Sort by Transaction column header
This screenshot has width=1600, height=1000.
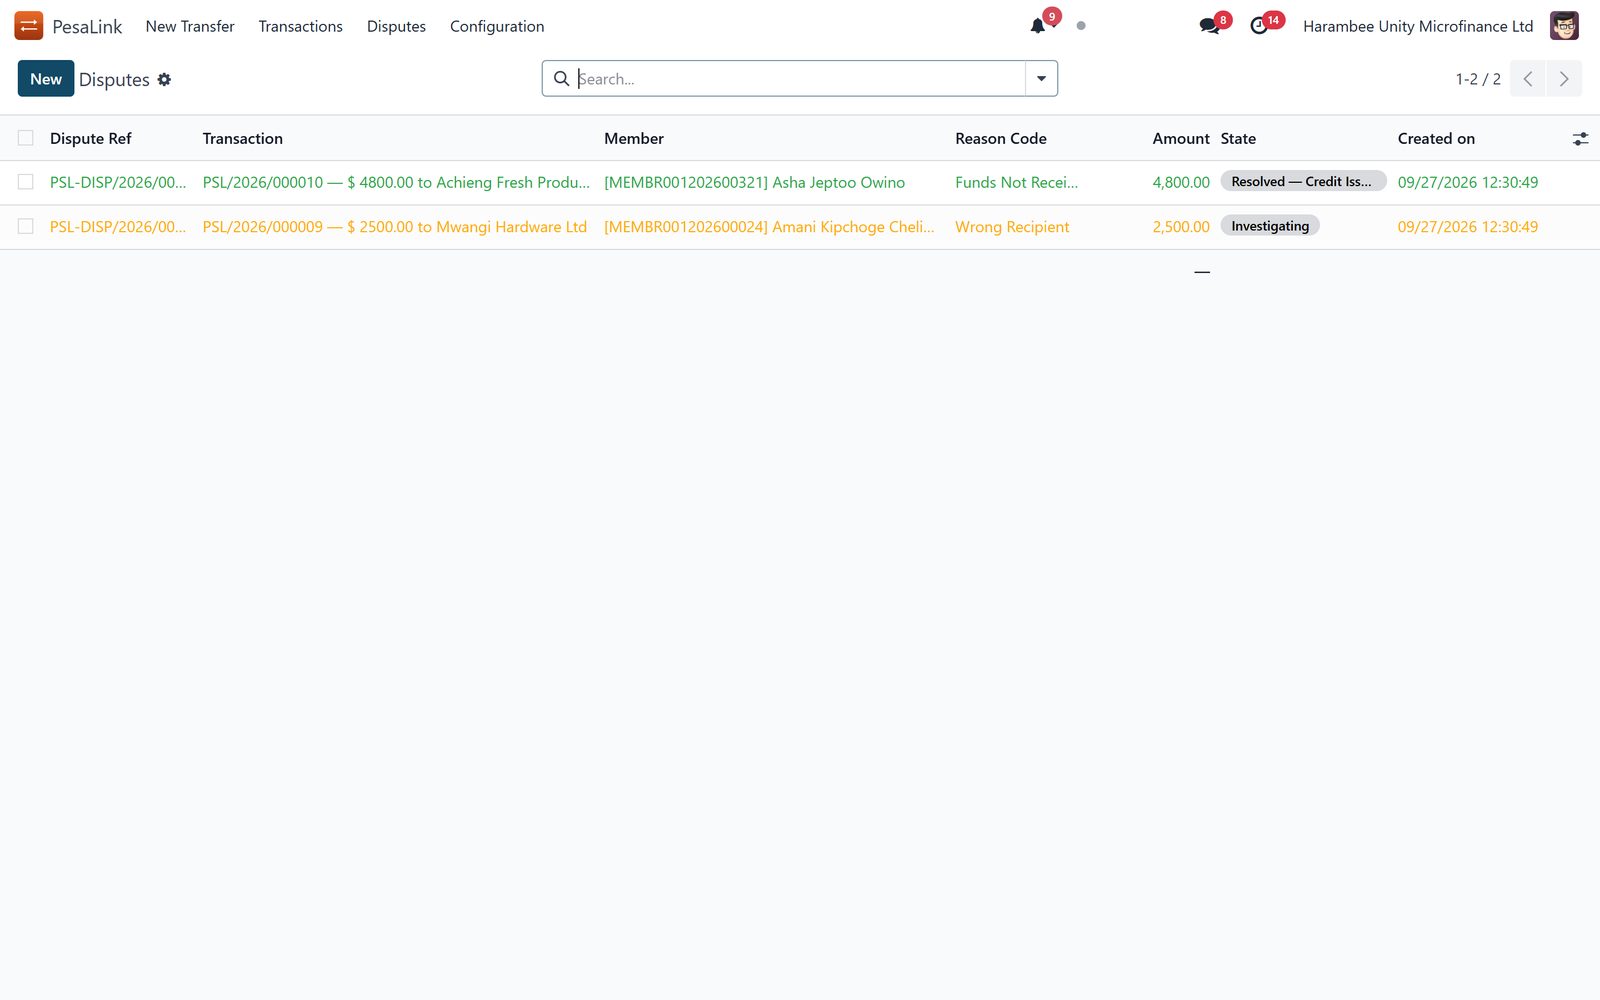(243, 138)
